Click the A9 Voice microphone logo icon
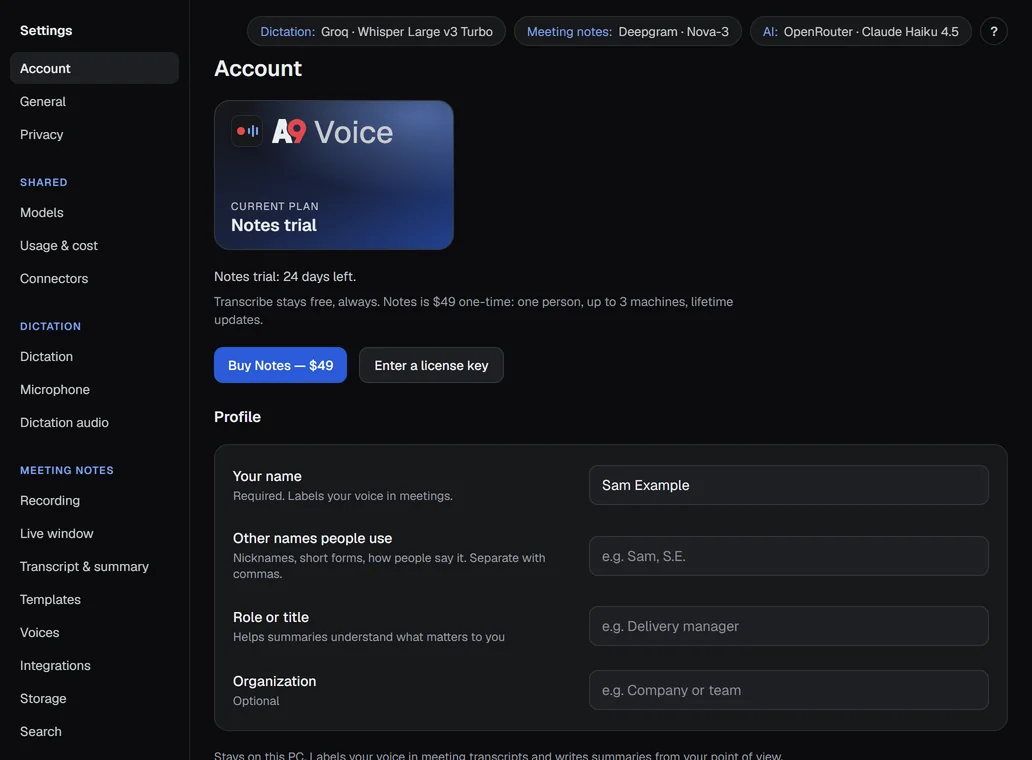 (x=247, y=131)
